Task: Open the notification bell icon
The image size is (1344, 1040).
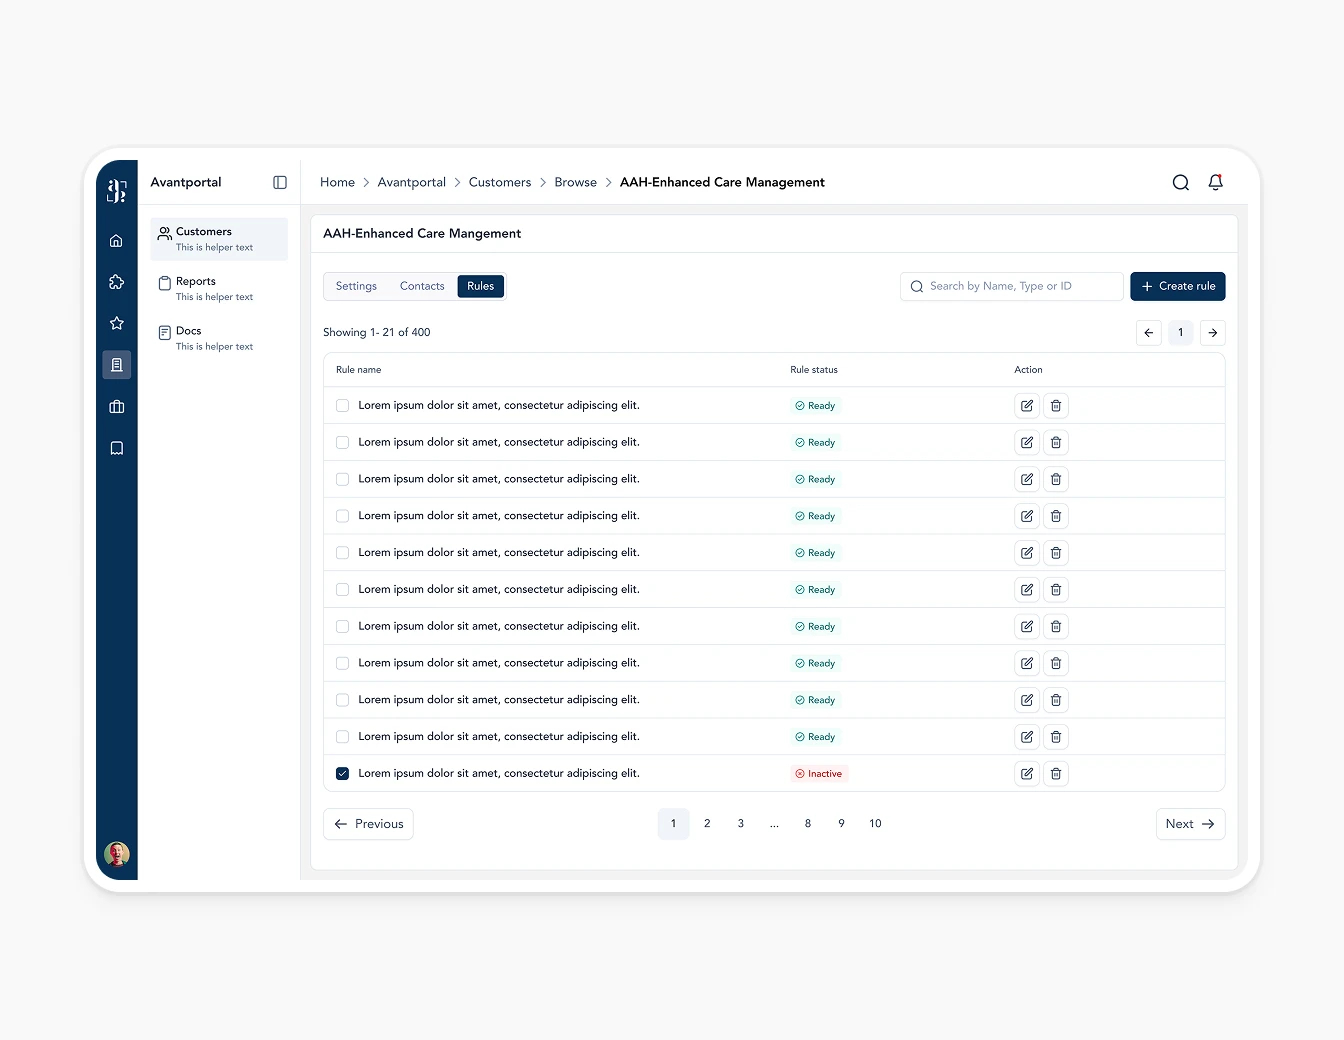Action: pyautogui.click(x=1215, y=182)
